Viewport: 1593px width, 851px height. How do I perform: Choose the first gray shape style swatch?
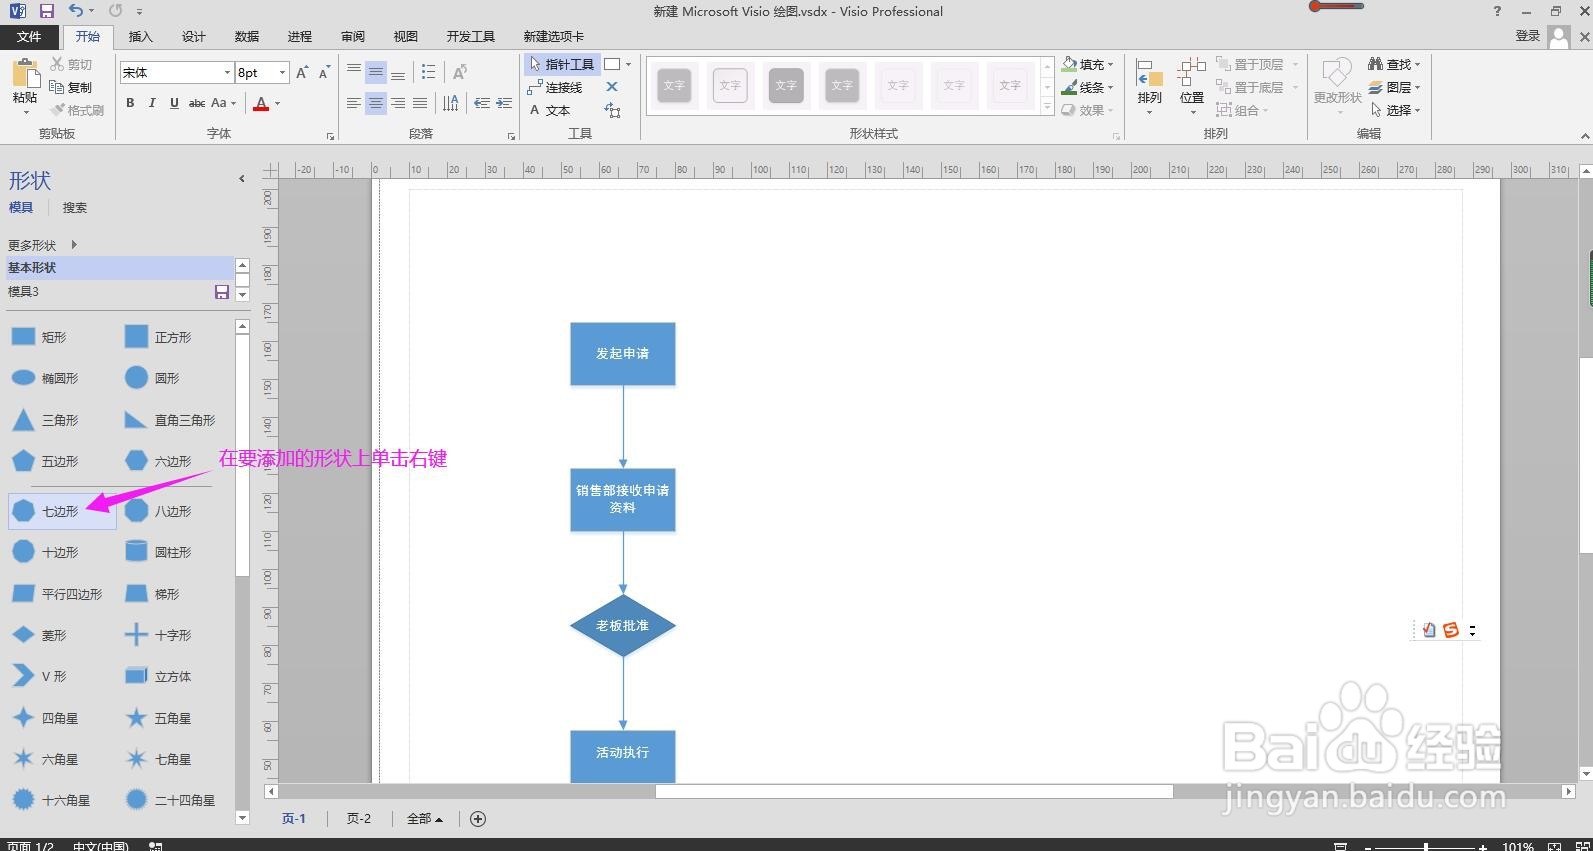[674, 86]
